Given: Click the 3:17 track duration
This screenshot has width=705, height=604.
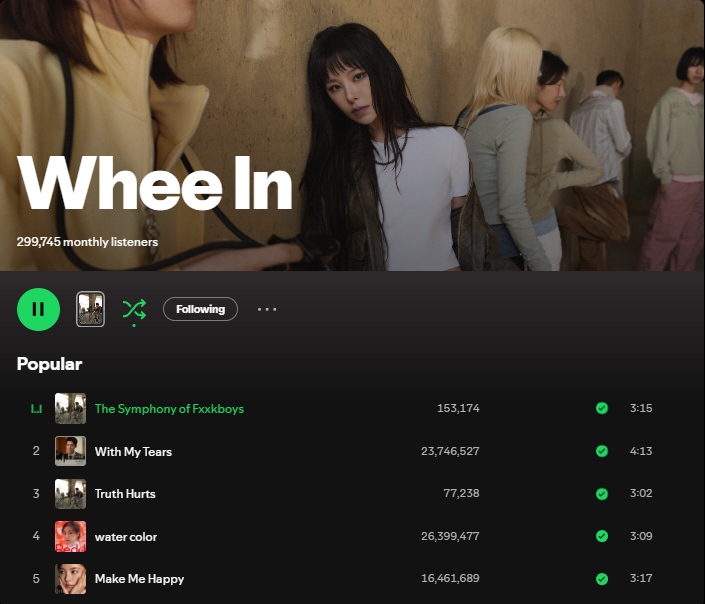Looking at the screenshot, I should click(x=641, y=578).
